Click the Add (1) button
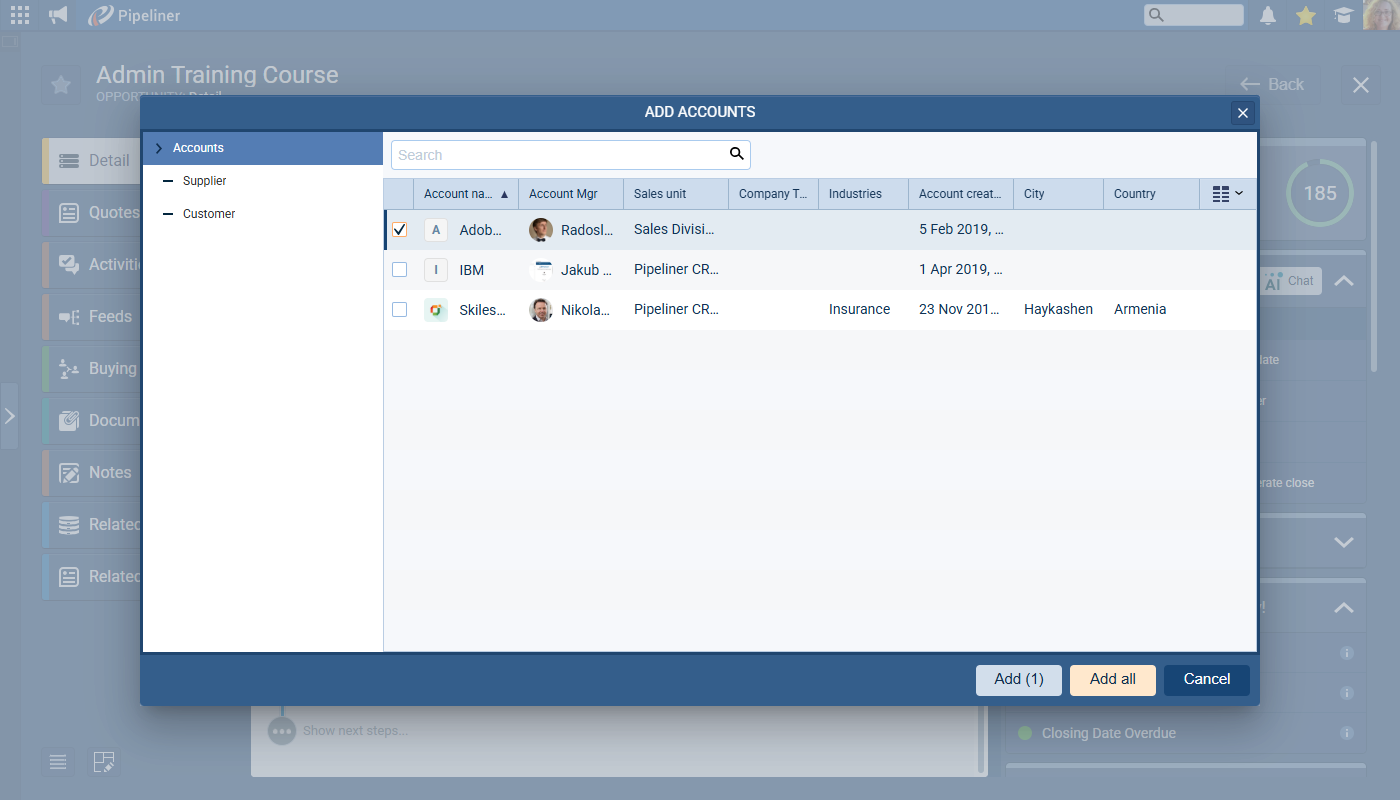 1018,679
